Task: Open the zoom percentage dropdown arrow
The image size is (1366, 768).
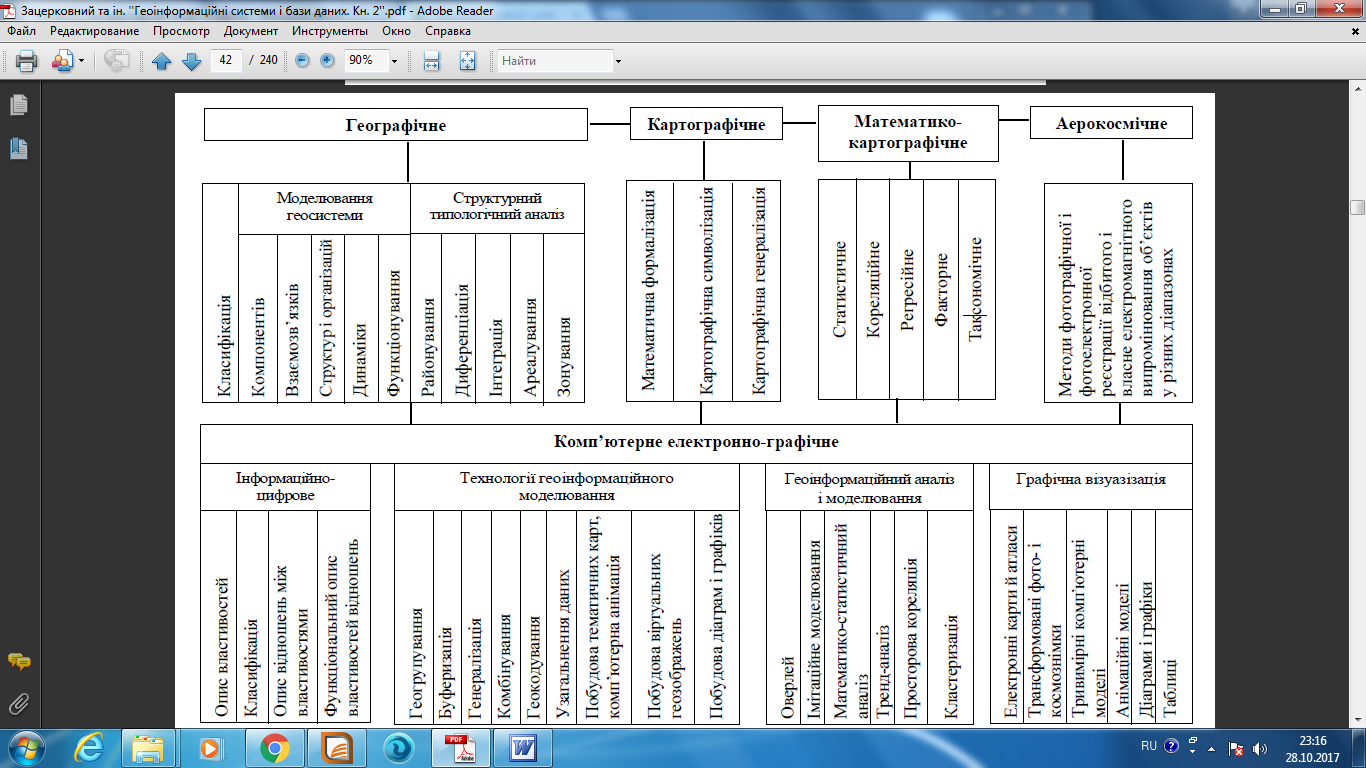Action: pyautogui.click(x=394, y=61)
